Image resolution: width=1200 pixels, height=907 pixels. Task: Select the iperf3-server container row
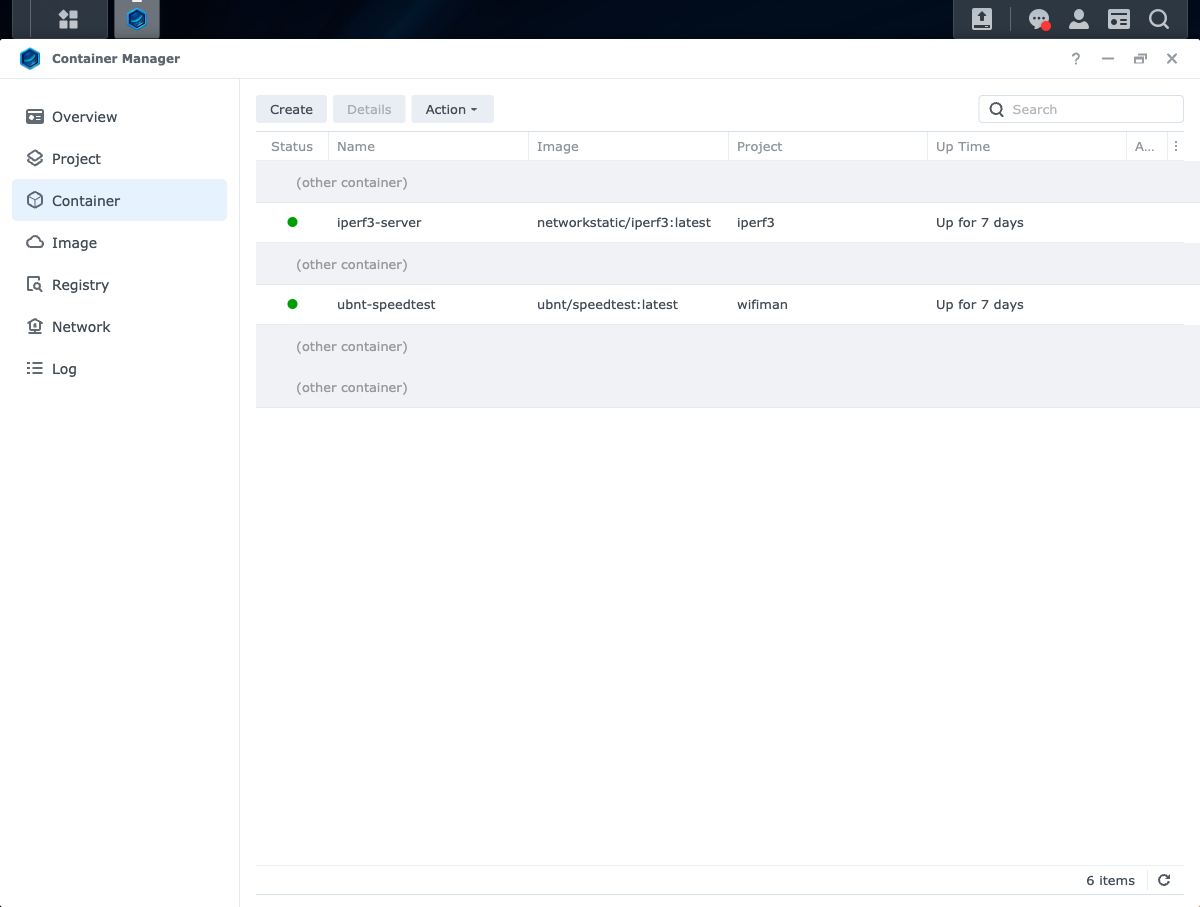[728, 222]
